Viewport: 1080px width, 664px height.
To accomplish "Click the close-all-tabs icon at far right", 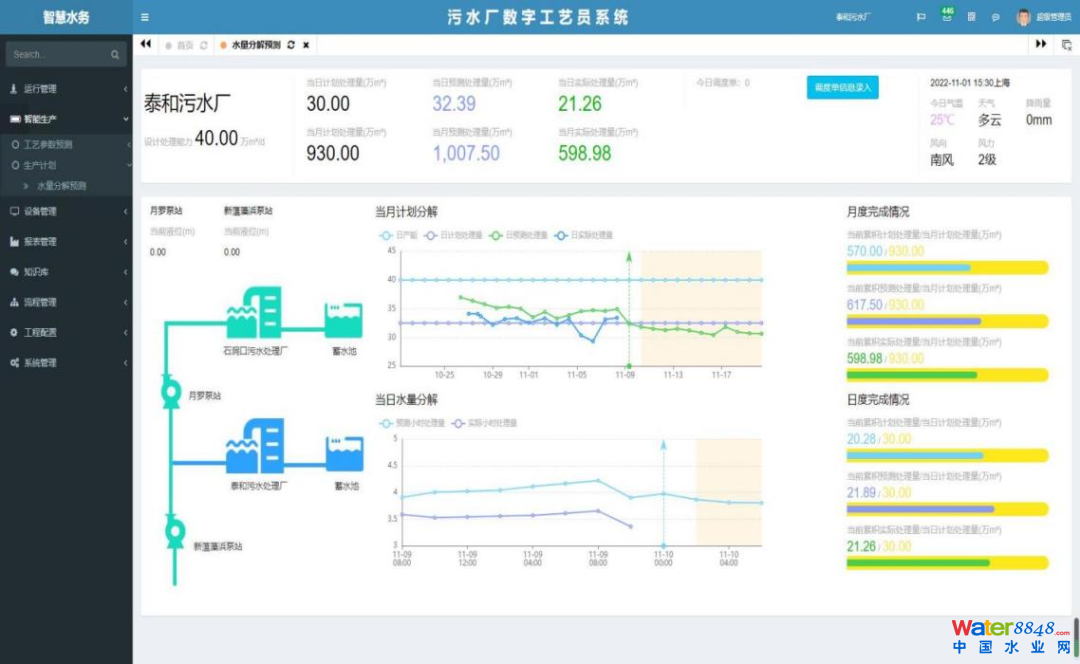I will click(1067, 45).
